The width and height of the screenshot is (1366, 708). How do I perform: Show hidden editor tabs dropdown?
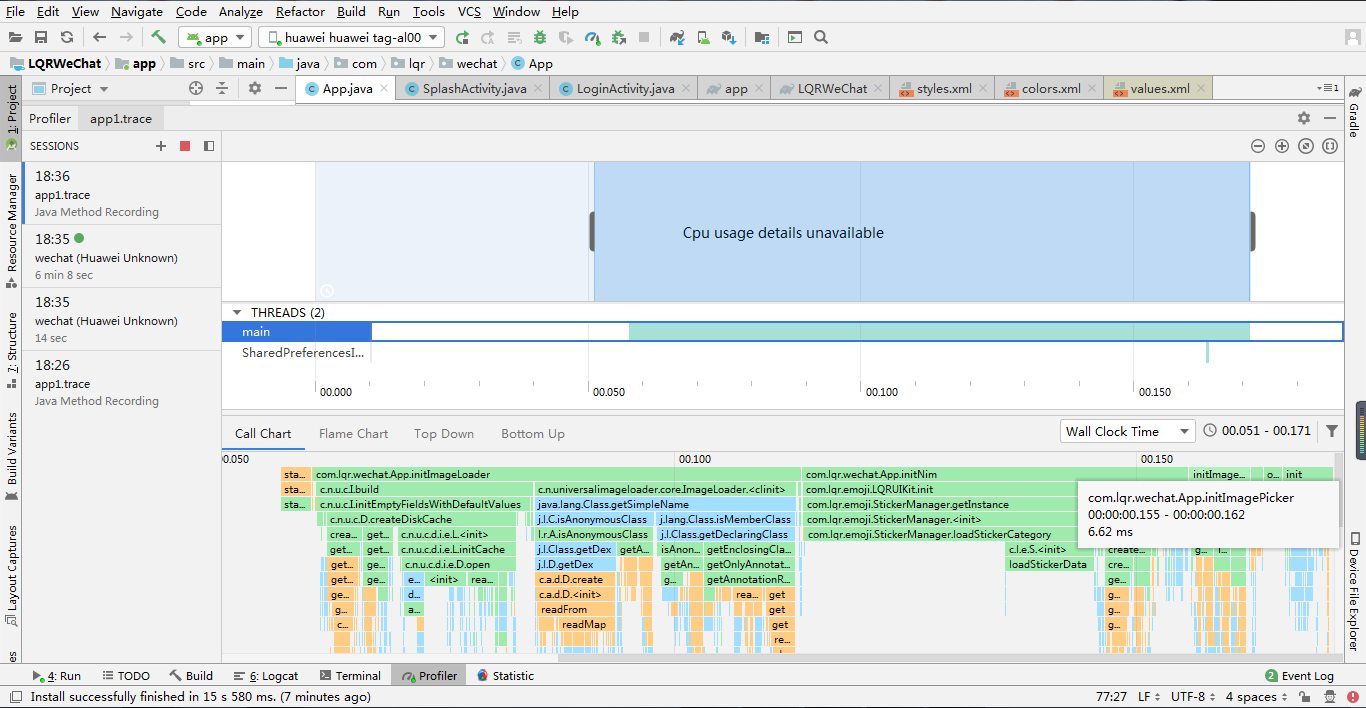pos(1329,88)
